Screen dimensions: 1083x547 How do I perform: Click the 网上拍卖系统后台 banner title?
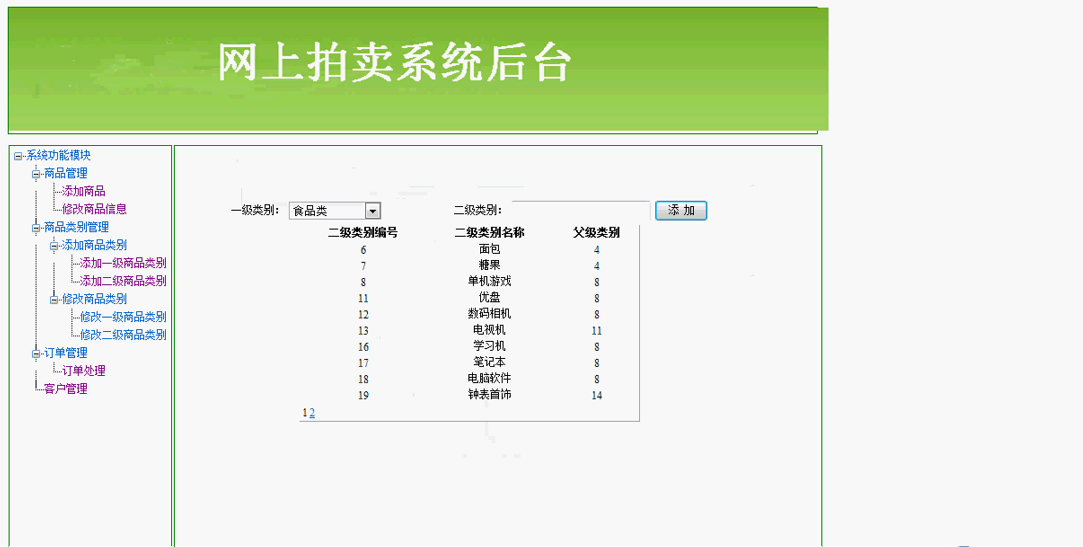coord(394,64)
